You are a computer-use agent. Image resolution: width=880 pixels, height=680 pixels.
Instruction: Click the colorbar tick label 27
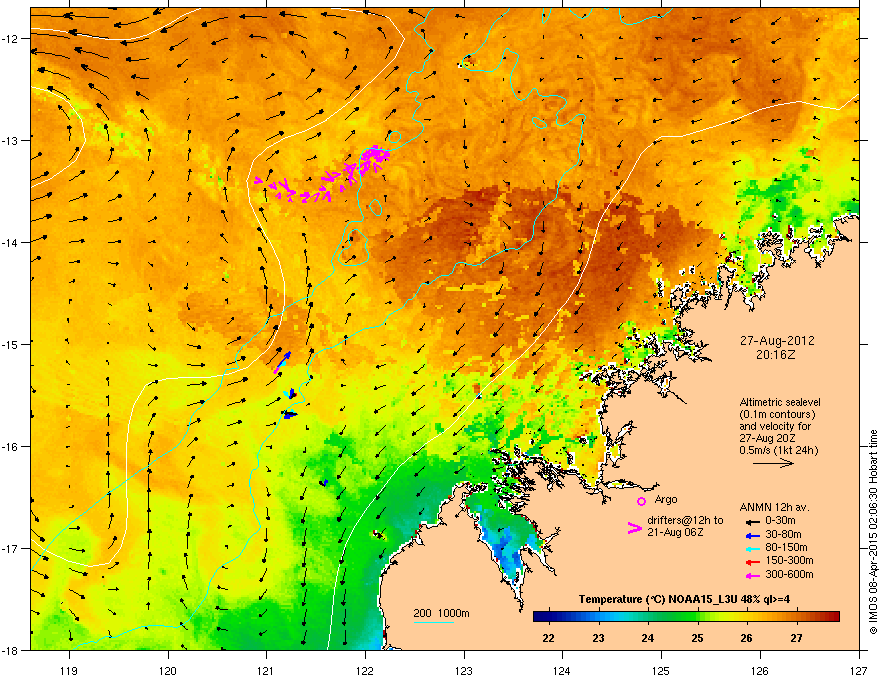tap(796, 638)
